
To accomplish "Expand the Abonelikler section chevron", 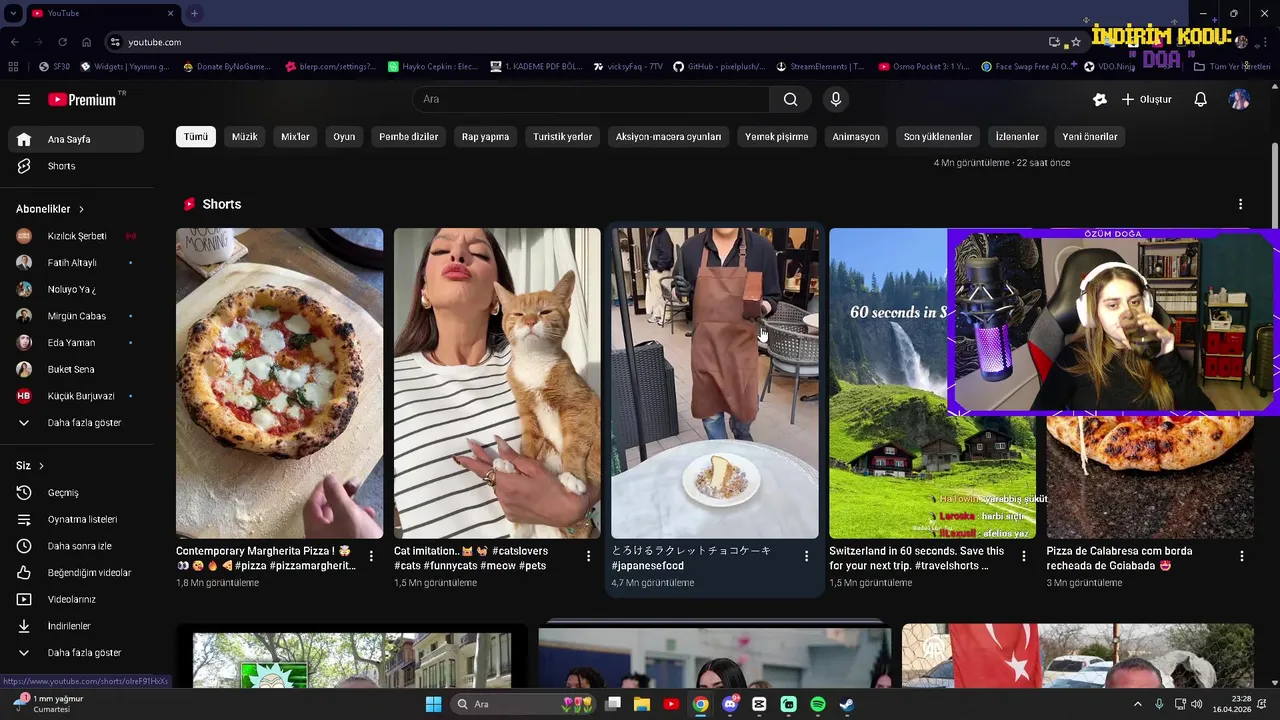I will pos(81,209).
